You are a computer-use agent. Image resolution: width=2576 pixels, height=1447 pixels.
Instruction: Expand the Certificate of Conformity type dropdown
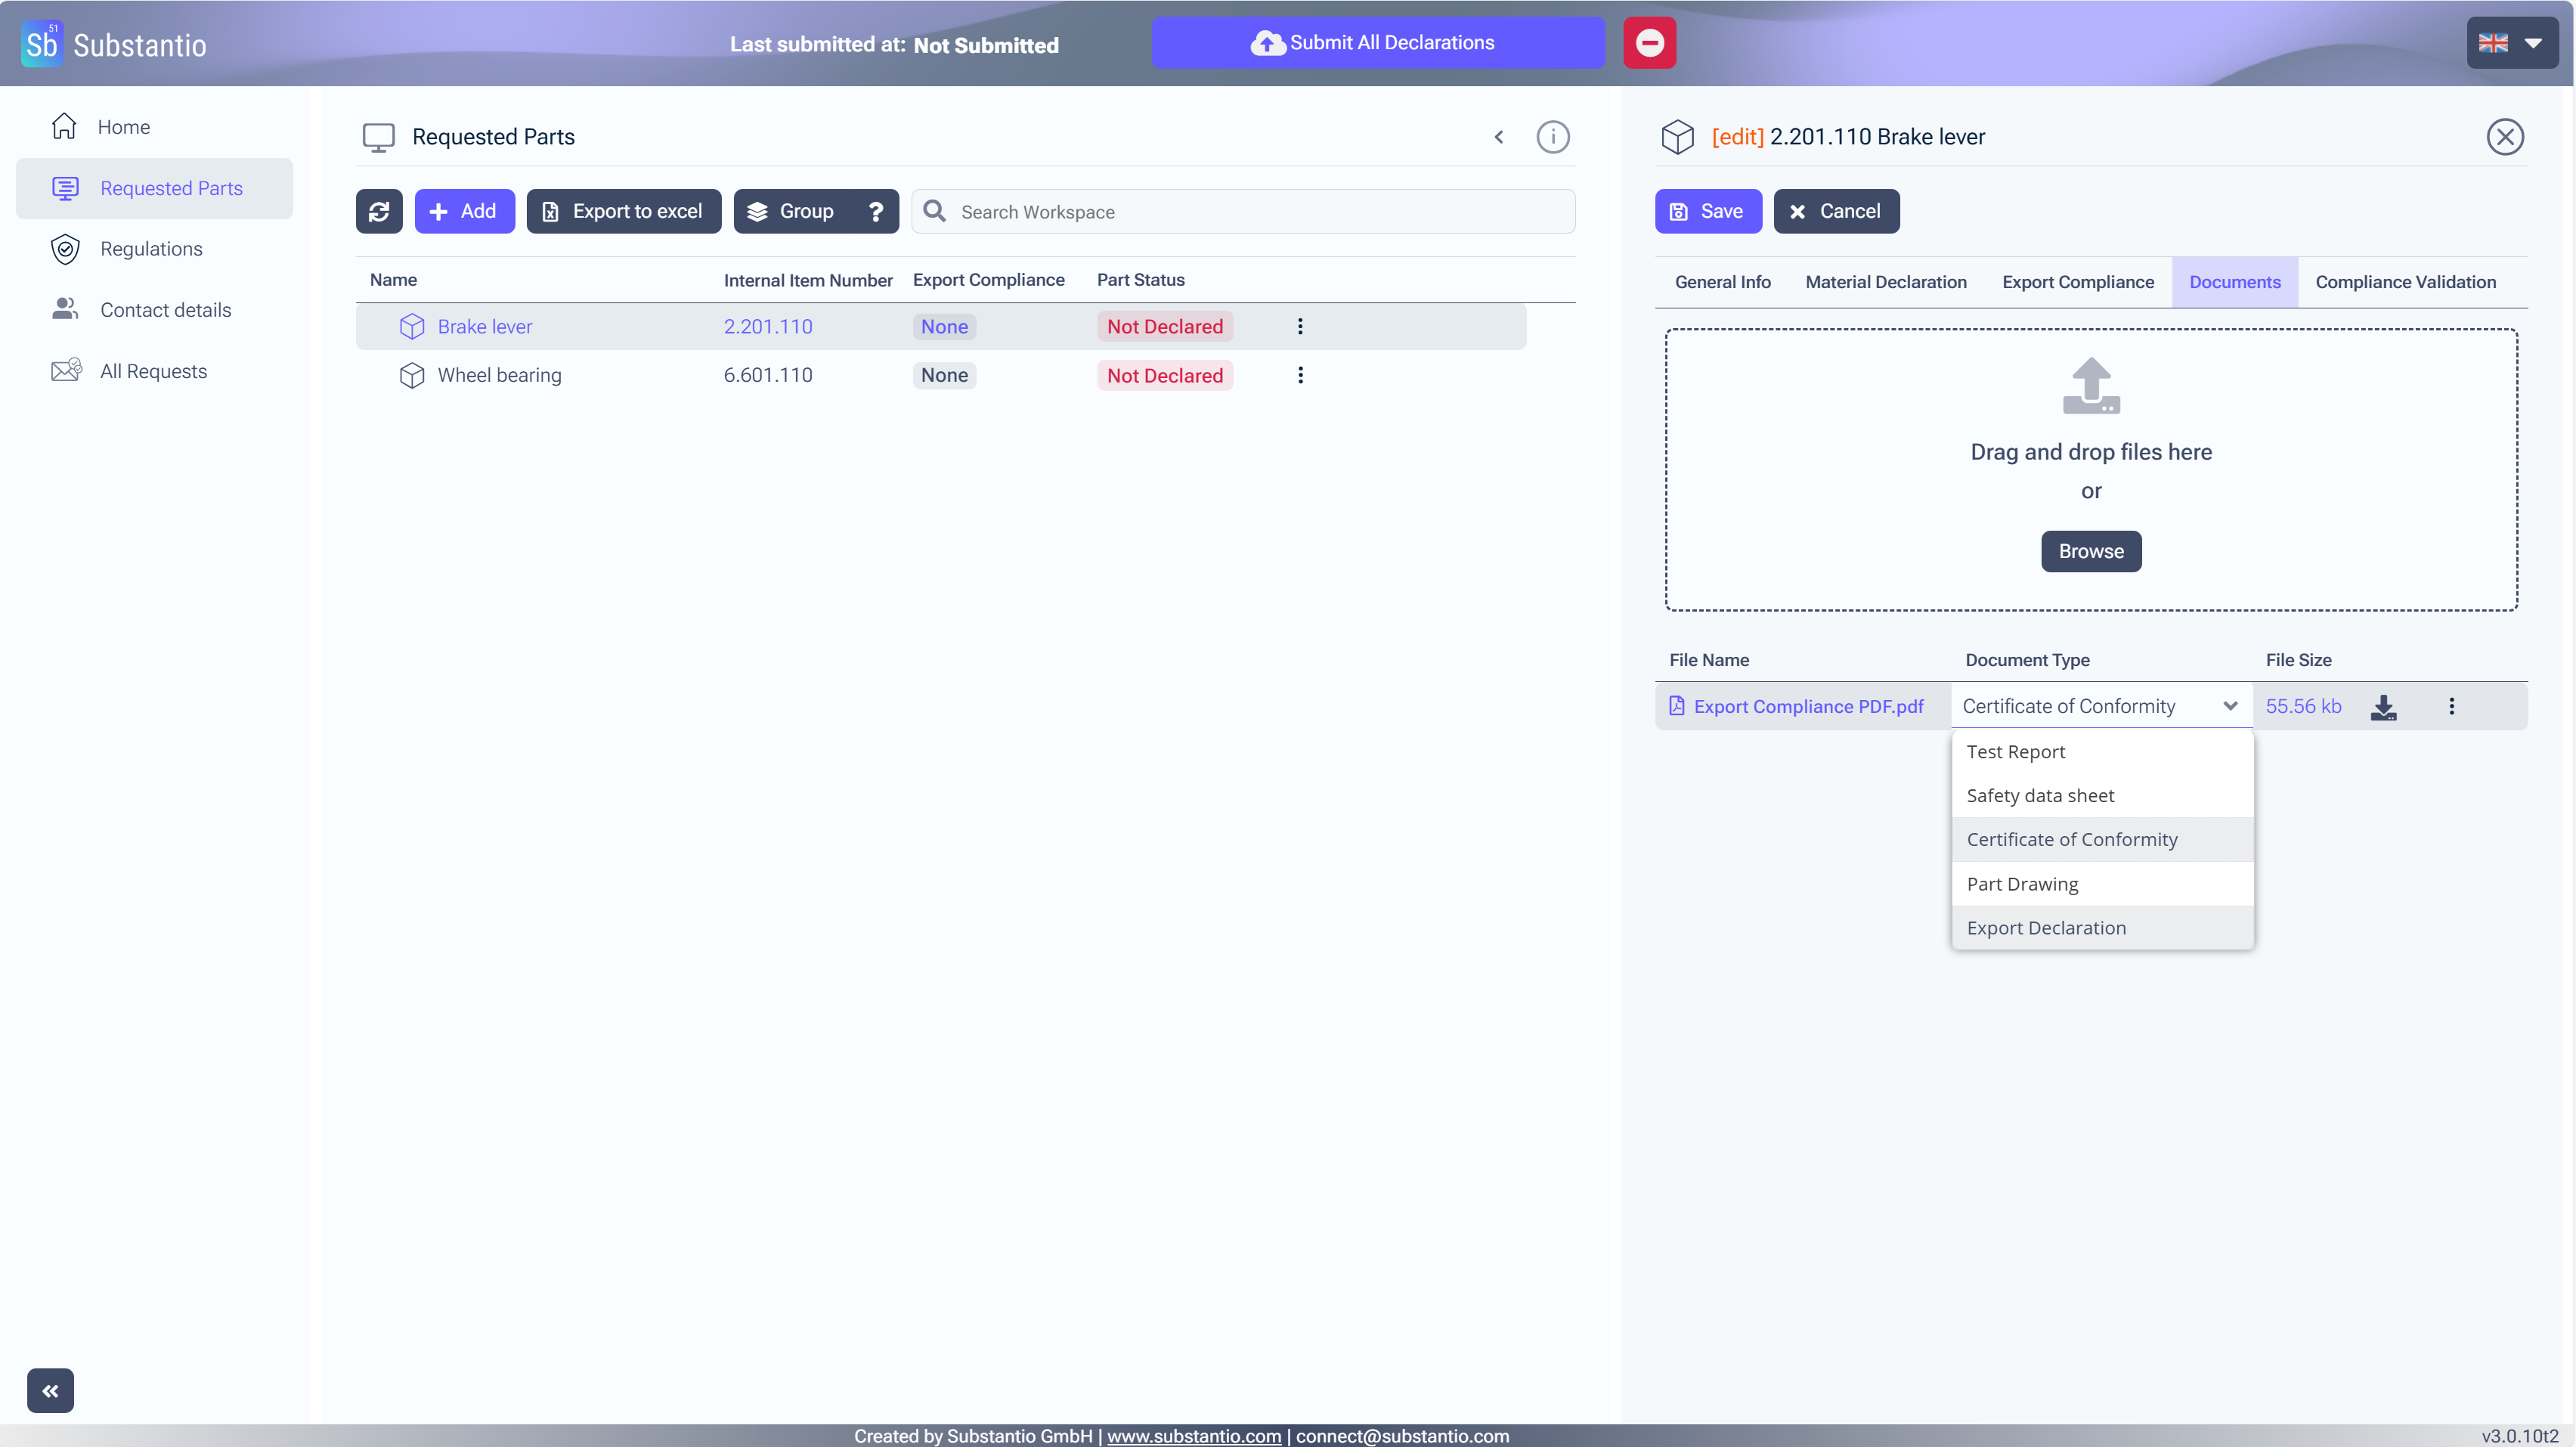[2100, 706]
